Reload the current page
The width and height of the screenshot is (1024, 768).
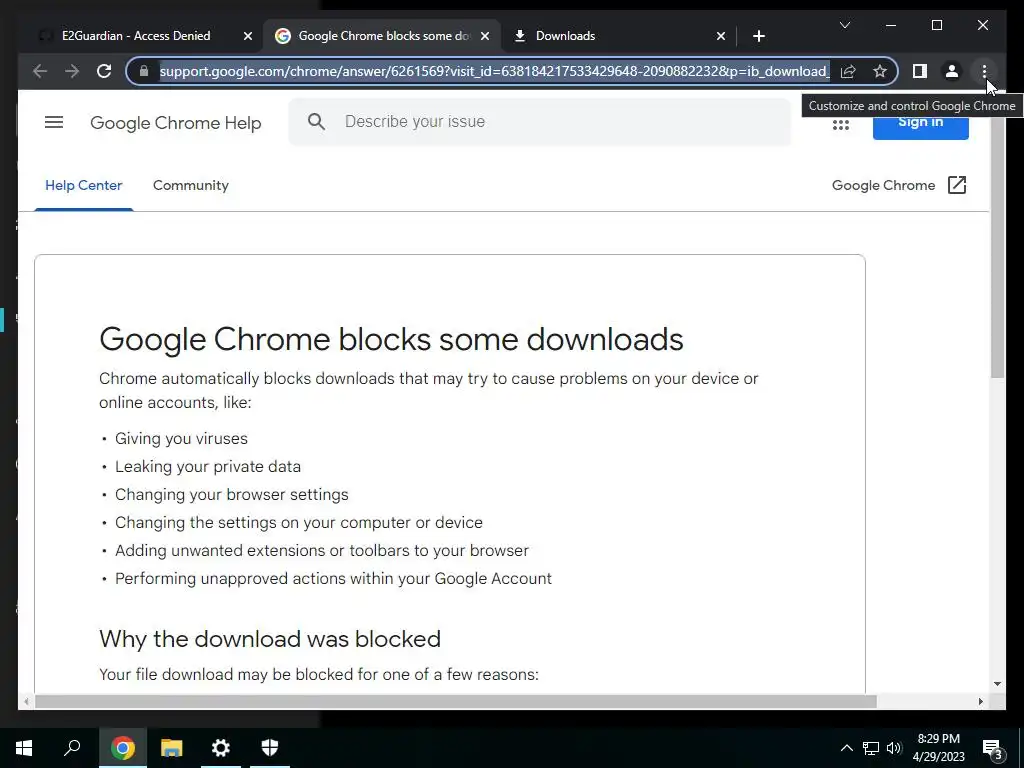pyautogui.click(x=104, y=71)
